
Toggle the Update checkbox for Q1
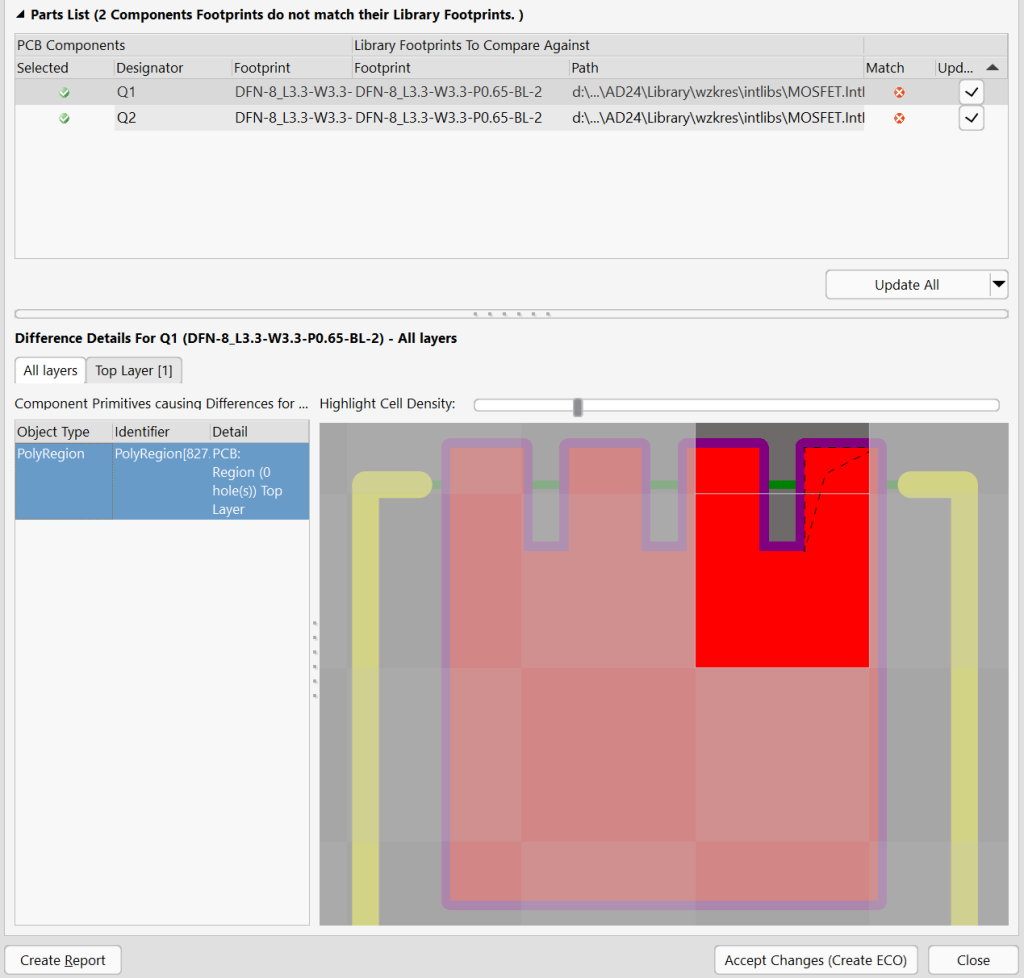point(971,92)
